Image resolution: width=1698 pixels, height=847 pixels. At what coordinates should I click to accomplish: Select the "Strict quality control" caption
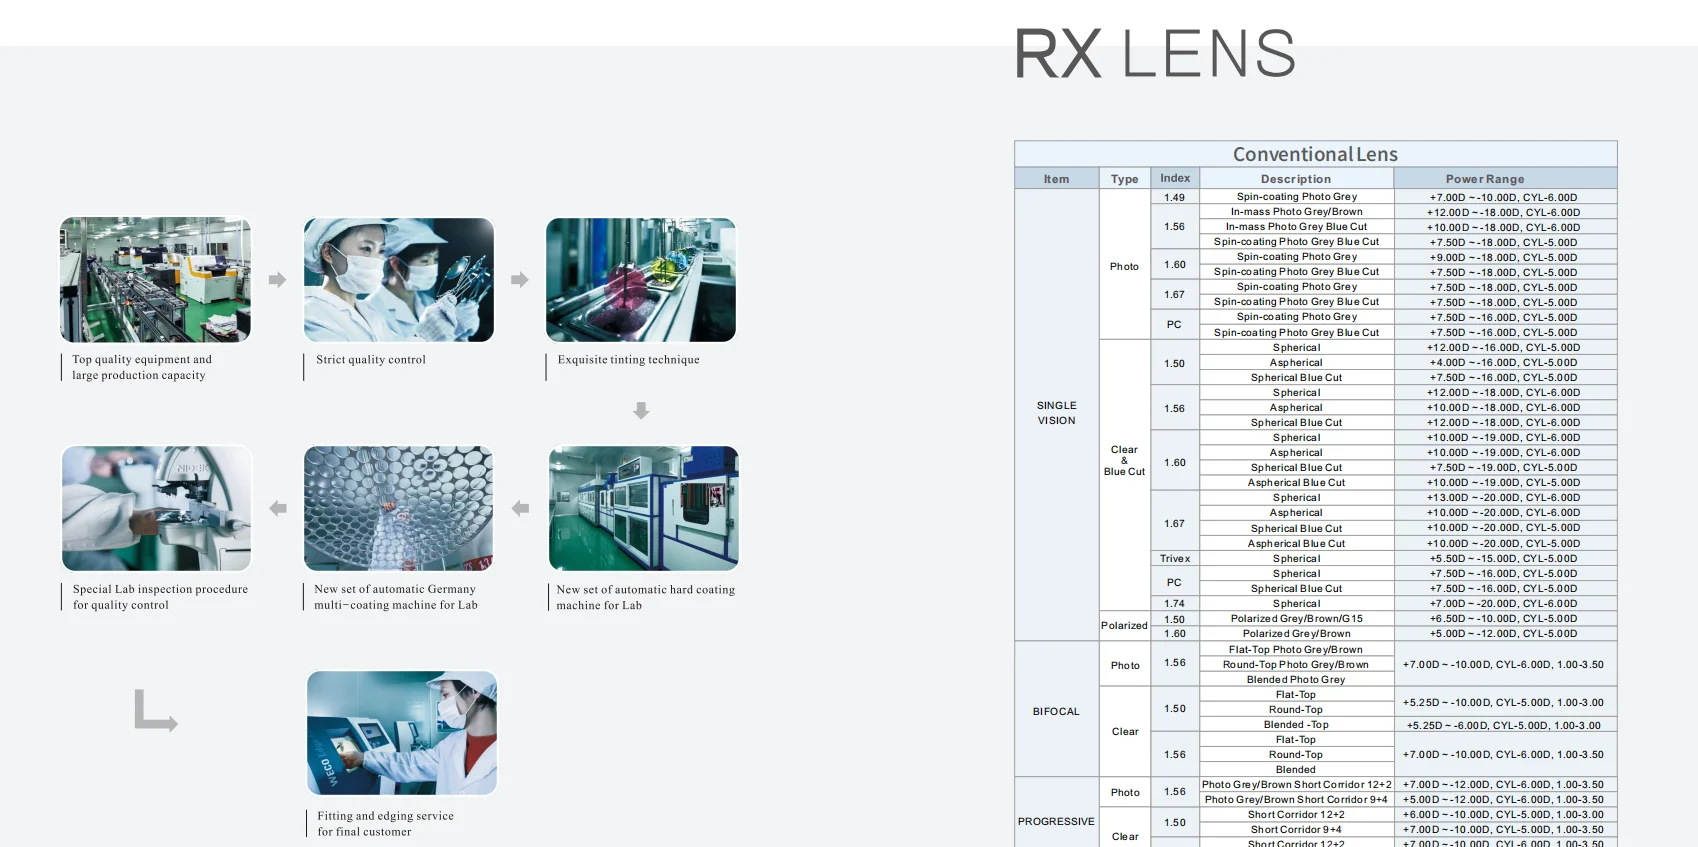tap(371, 360)
